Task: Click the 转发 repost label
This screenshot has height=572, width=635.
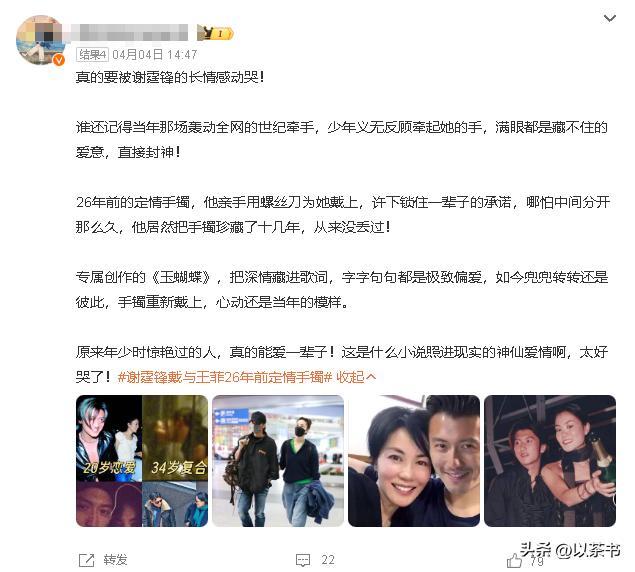Action: pyautogui.click(x=115, y=560)
